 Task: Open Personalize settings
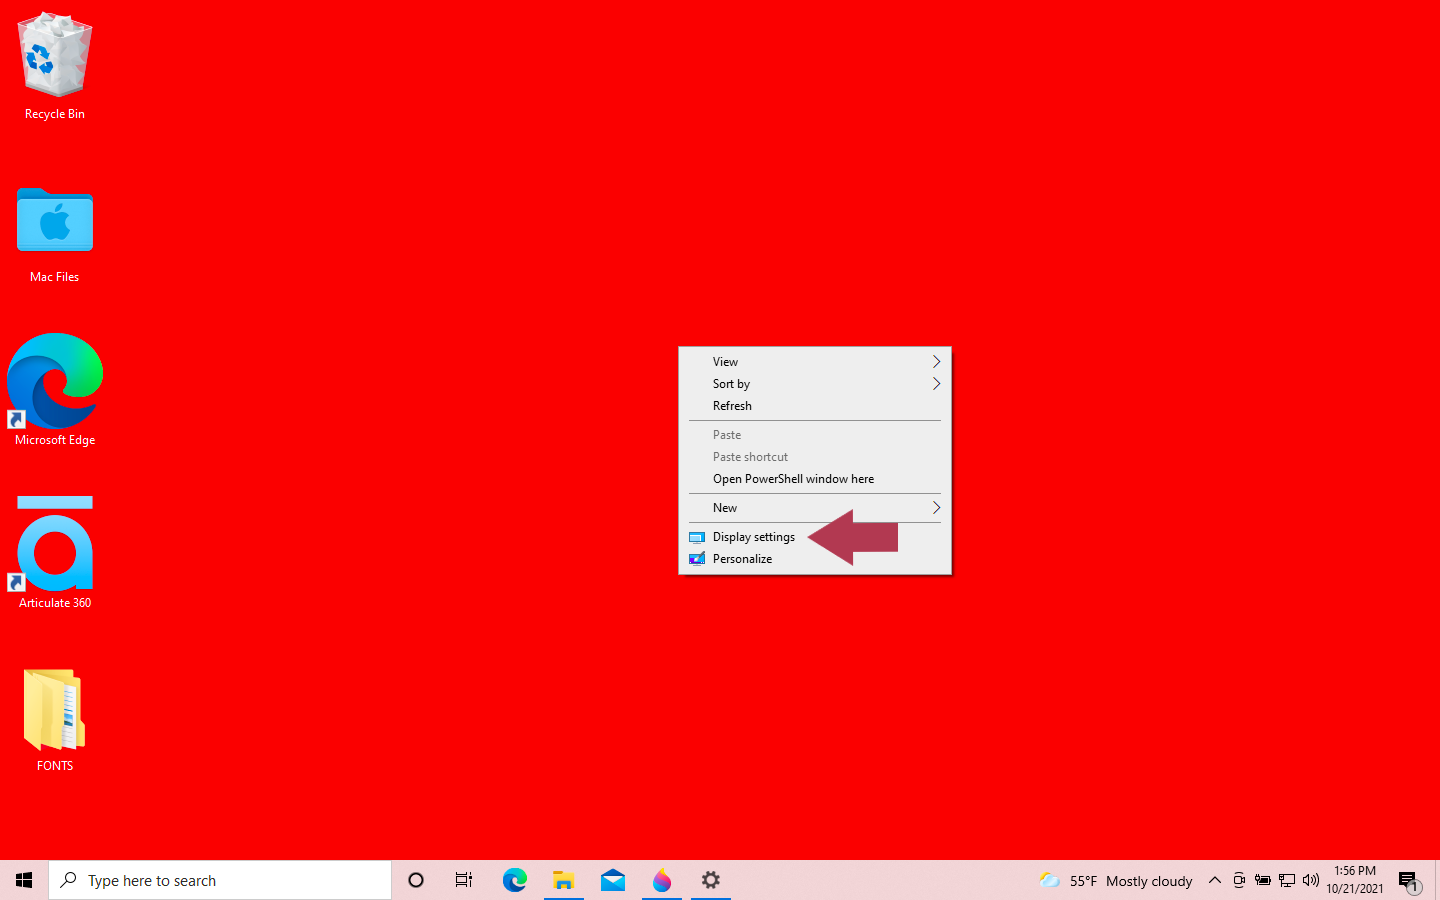[742, 558]
